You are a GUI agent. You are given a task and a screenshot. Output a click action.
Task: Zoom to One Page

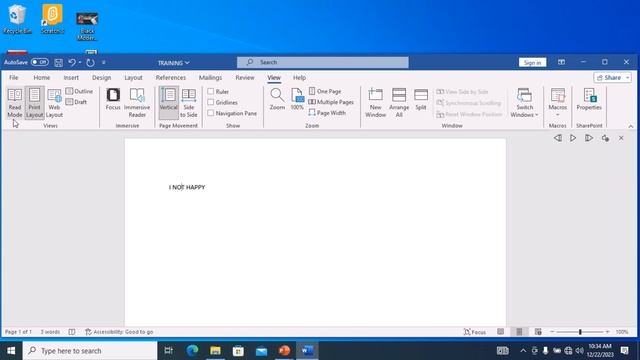point(325,91)
